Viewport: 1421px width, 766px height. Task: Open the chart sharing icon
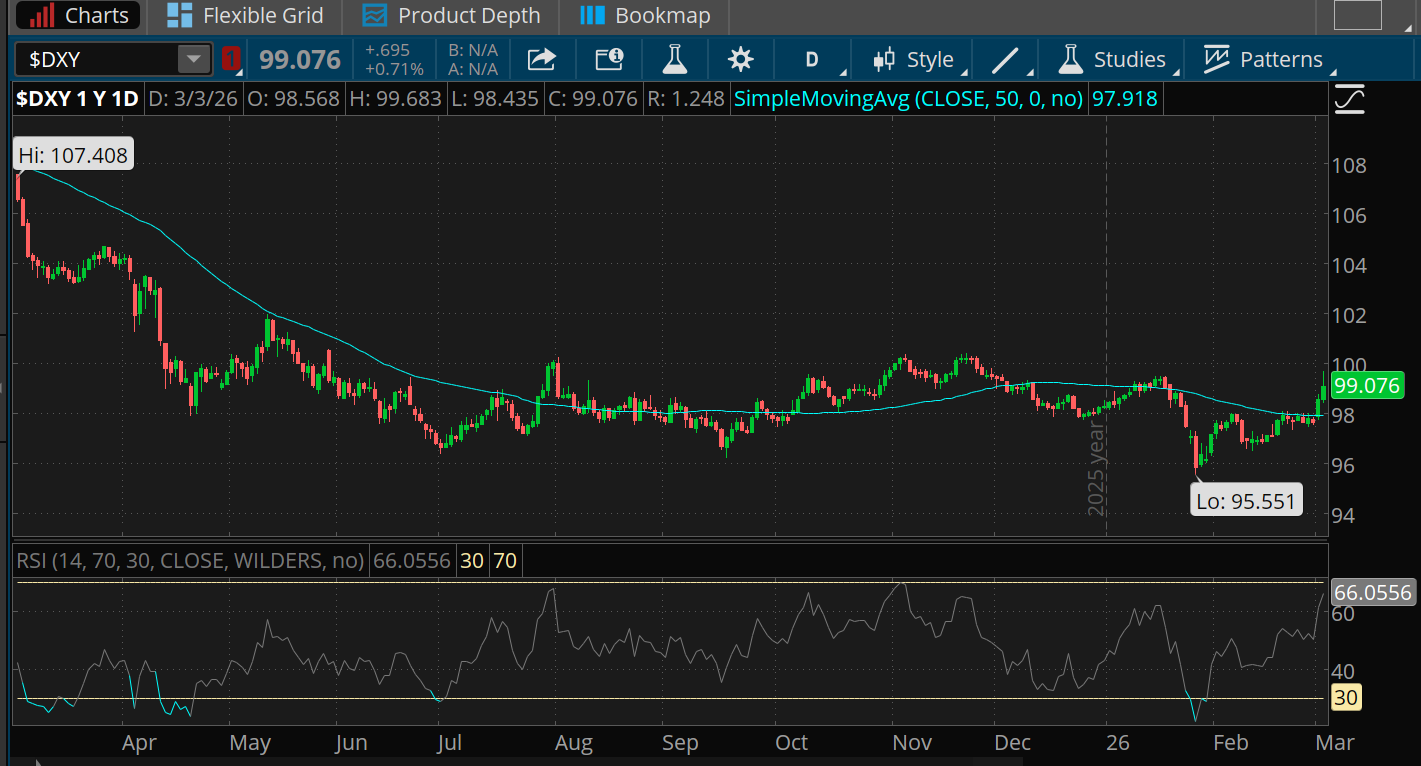(x=541, y=59)
